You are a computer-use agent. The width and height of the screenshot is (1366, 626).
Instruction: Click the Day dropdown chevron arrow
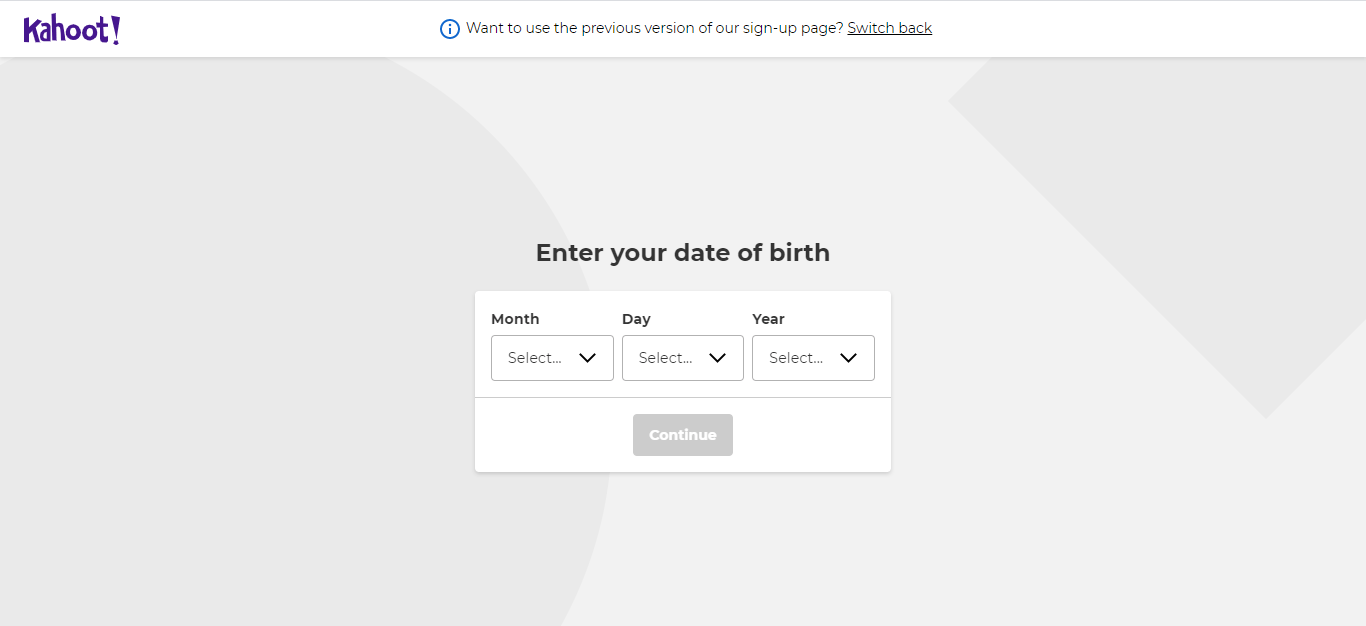pos(717,358)
